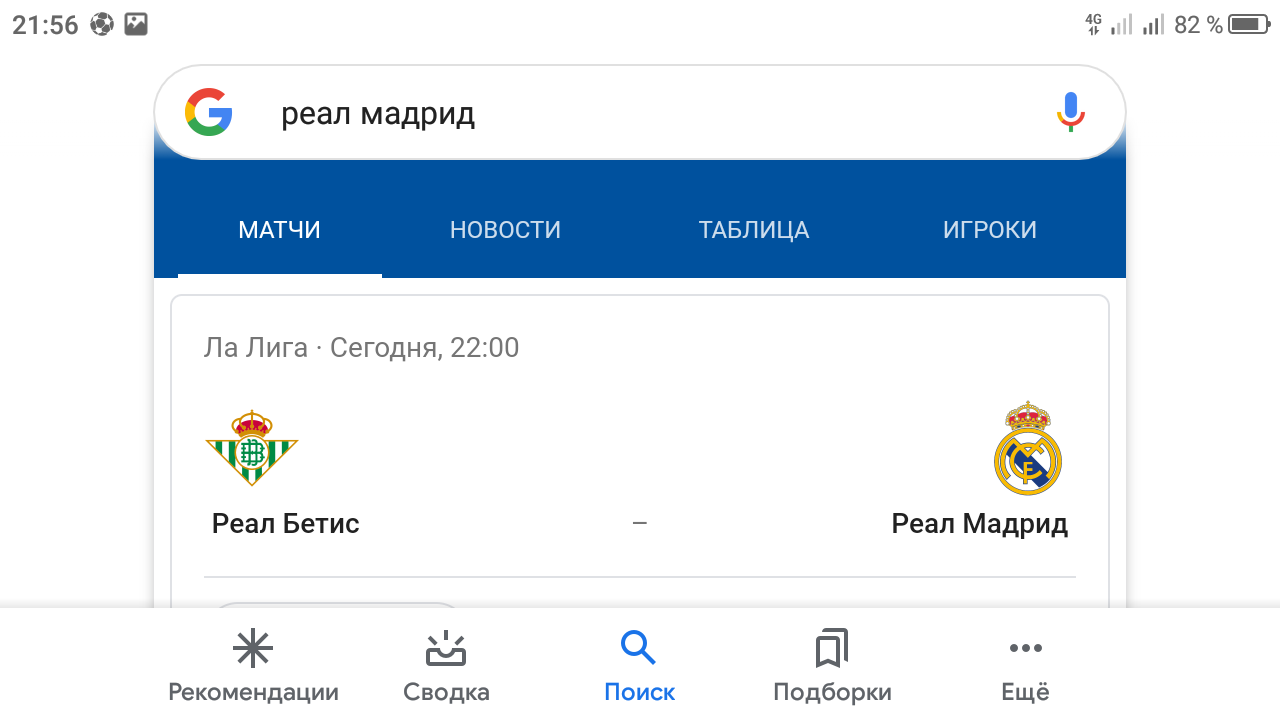Focus the search field with 'реал мадрид'
This screenshot has height=720, width=1280.
point(640,114)
